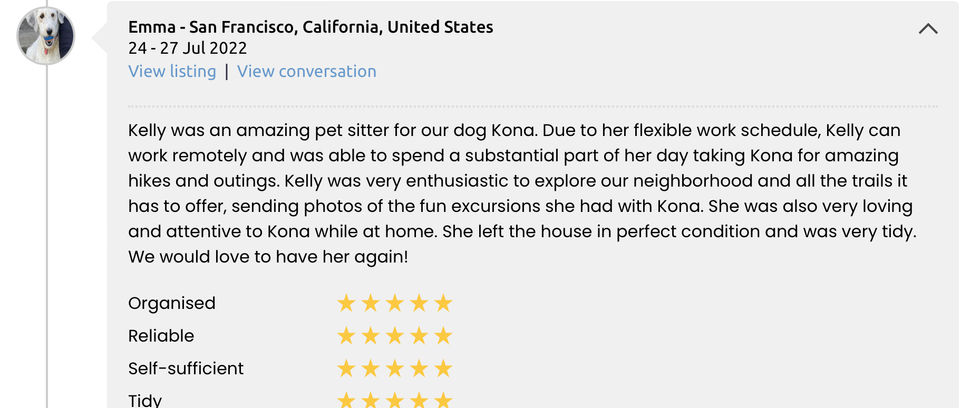
Task: Click the dog profile photo avatar
Action: tap(46, 36)
